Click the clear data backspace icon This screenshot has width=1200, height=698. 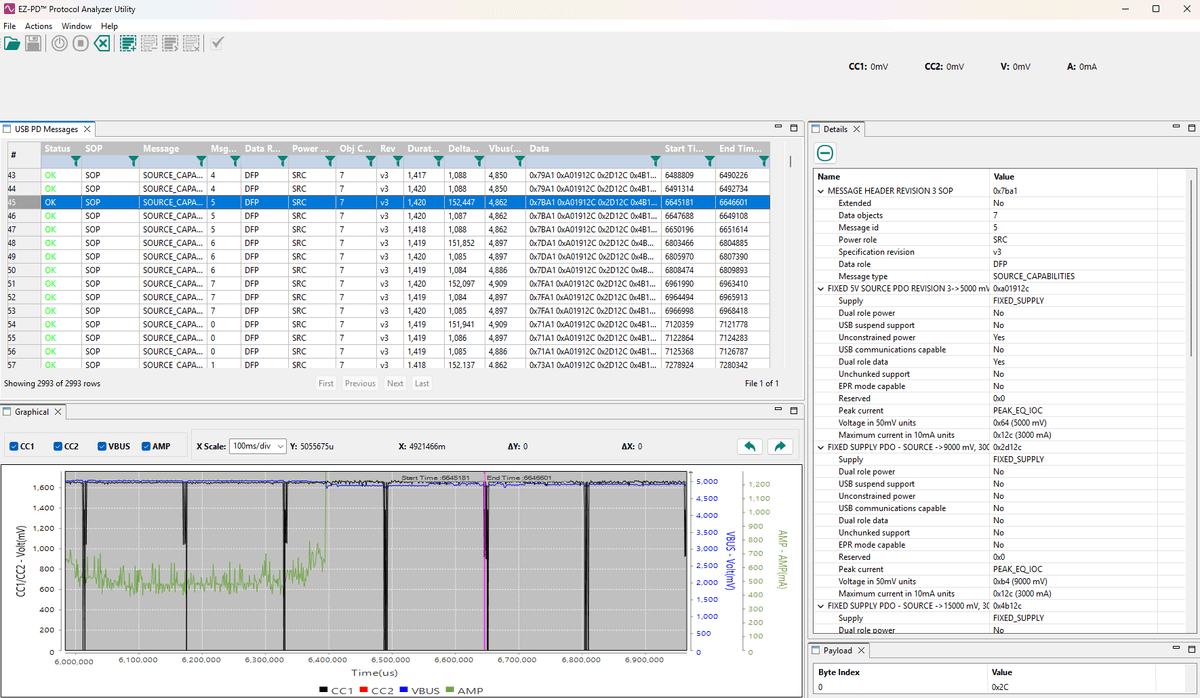[x=102, y=43]
